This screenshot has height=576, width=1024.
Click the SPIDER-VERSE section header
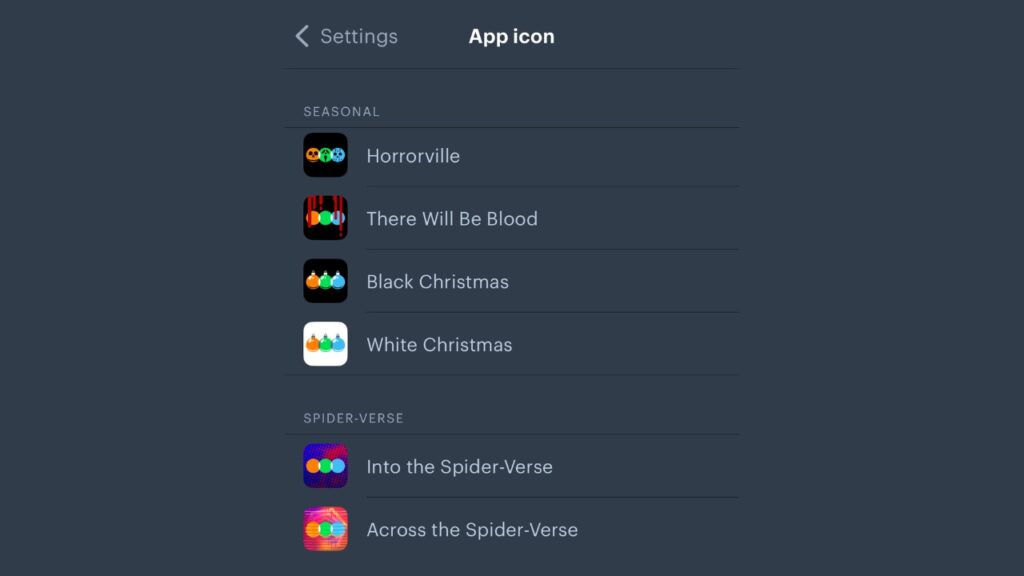click(x=353, y=418)
